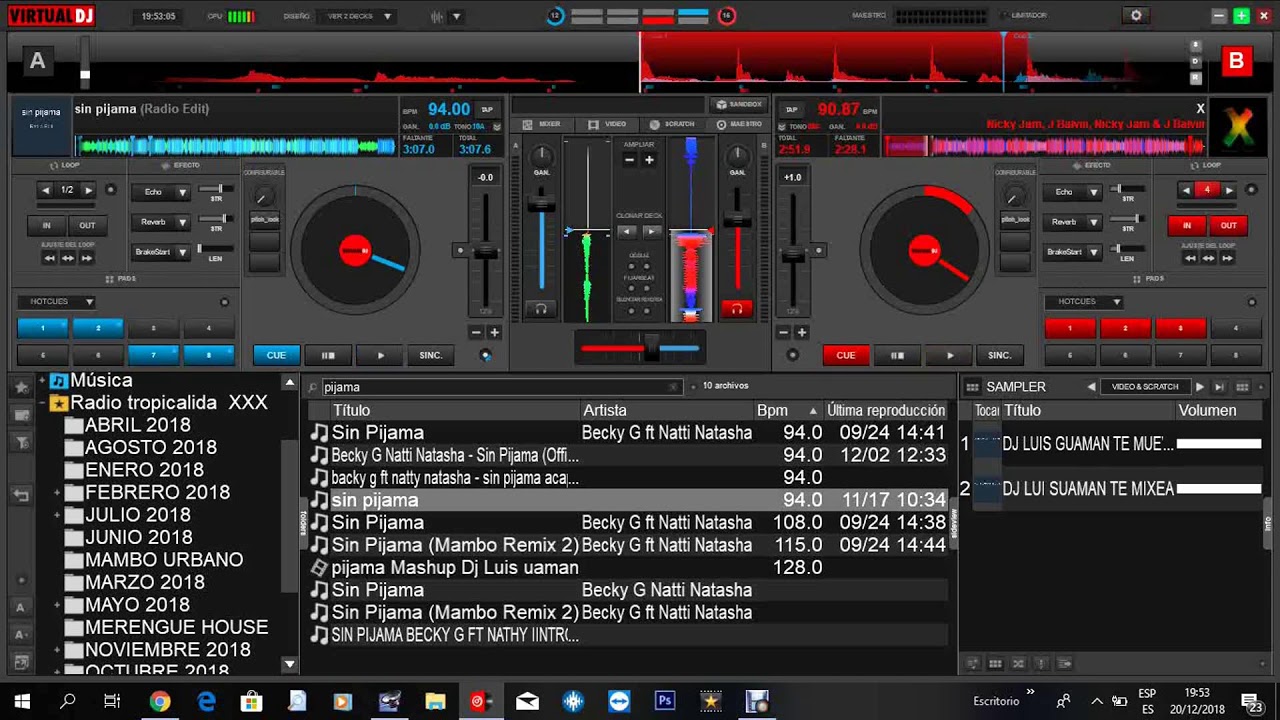Trigger deck B hotcue pad 4

click(x=1235, y=328)
